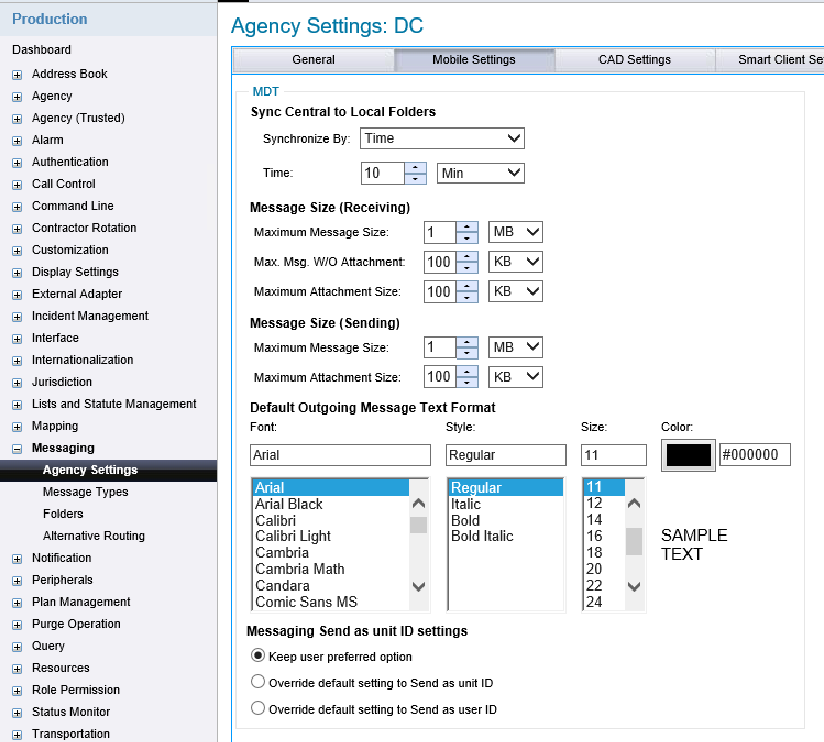Click the black color swatch
This screenshot has width=824, height=742.
(x=688, y=455)
